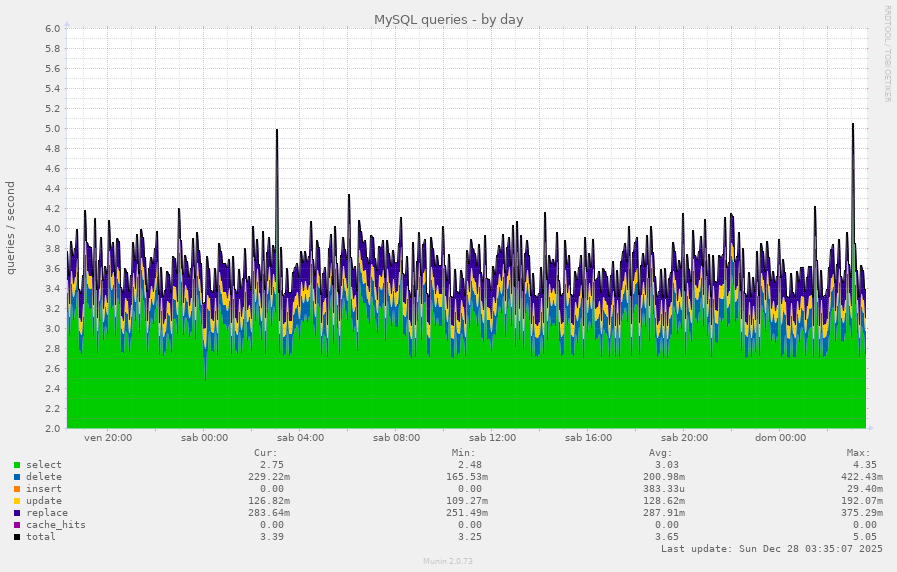Image resolution: width=897 pixels, height=572 pixels.
Task: Click the insert average value 383.33u
Action: (664, 489)
